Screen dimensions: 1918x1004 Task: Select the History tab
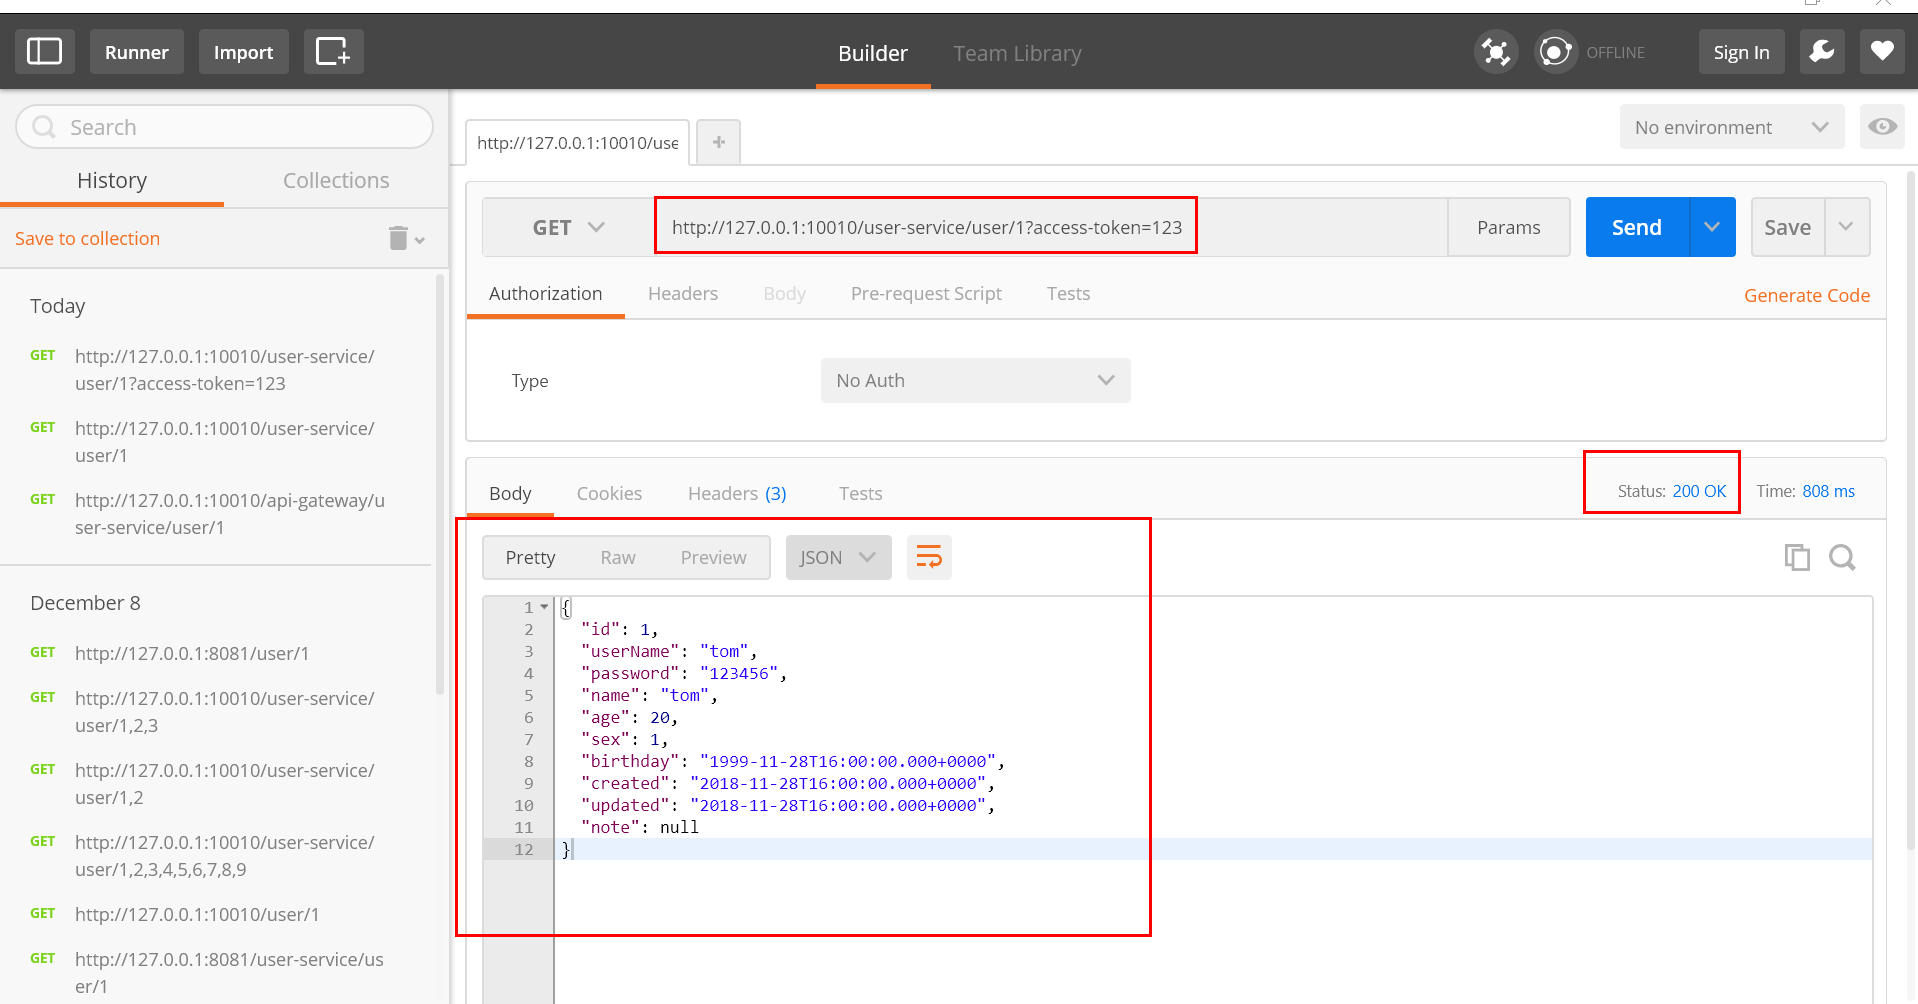(112, 181)
